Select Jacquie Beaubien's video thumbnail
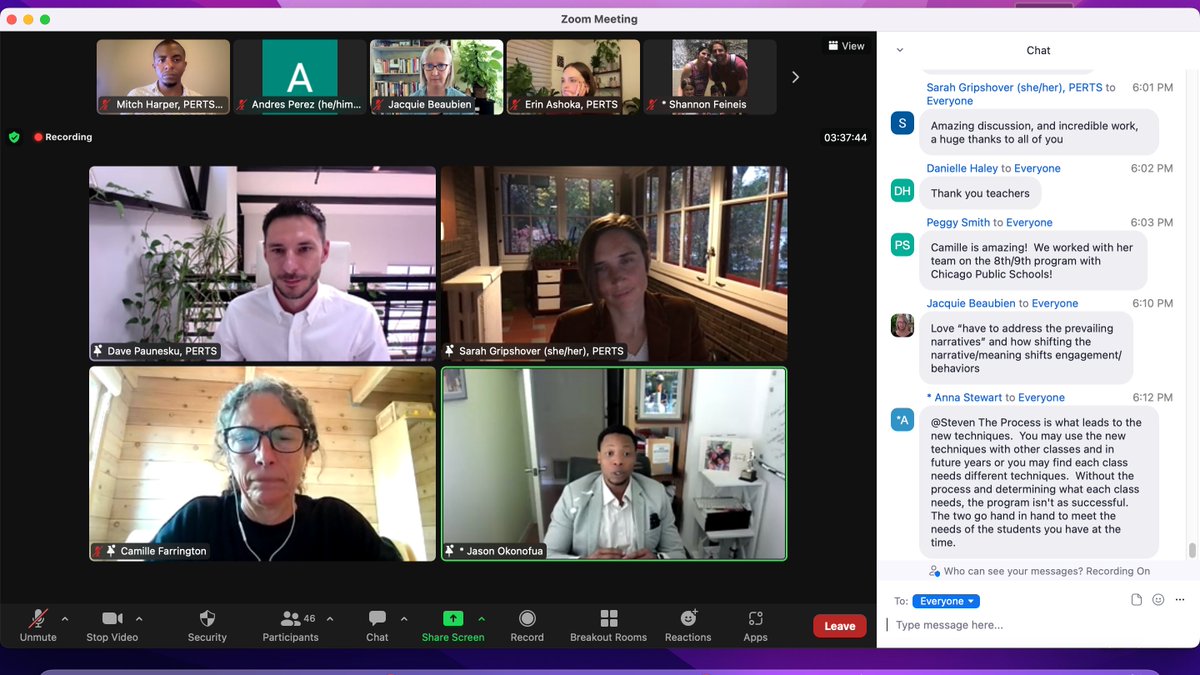Screen dimensions: 1200x675 pyautogui.click(x=436, y=77)
